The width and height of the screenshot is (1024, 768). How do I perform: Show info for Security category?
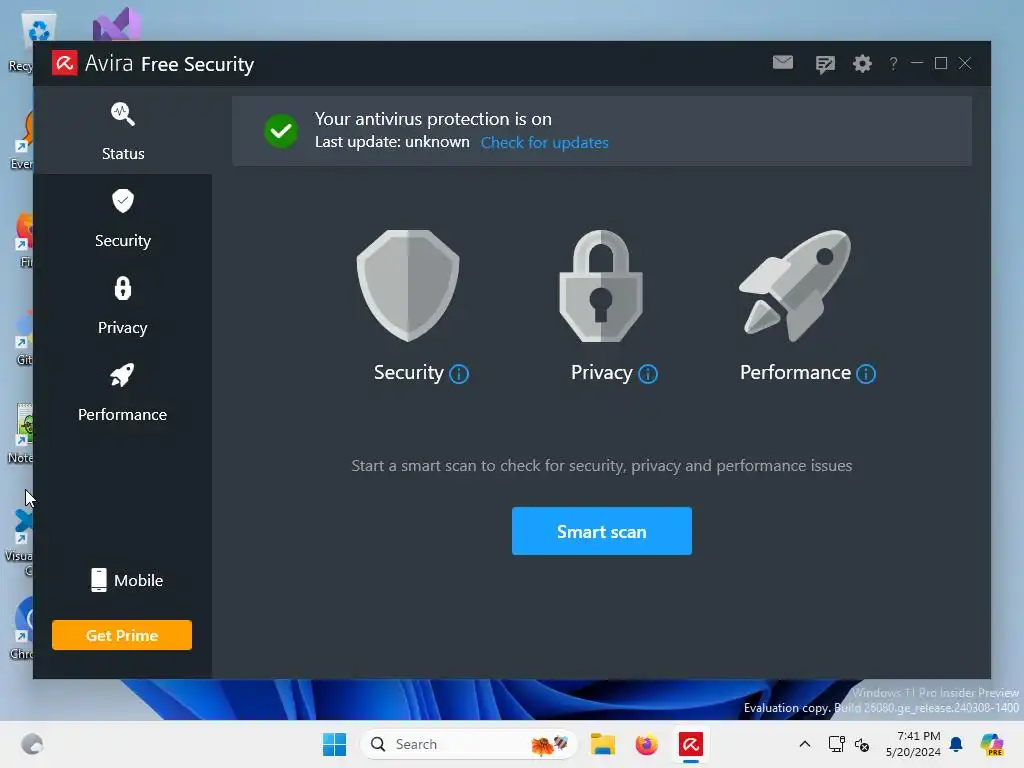pyautogui.click(x=459, y=374)
